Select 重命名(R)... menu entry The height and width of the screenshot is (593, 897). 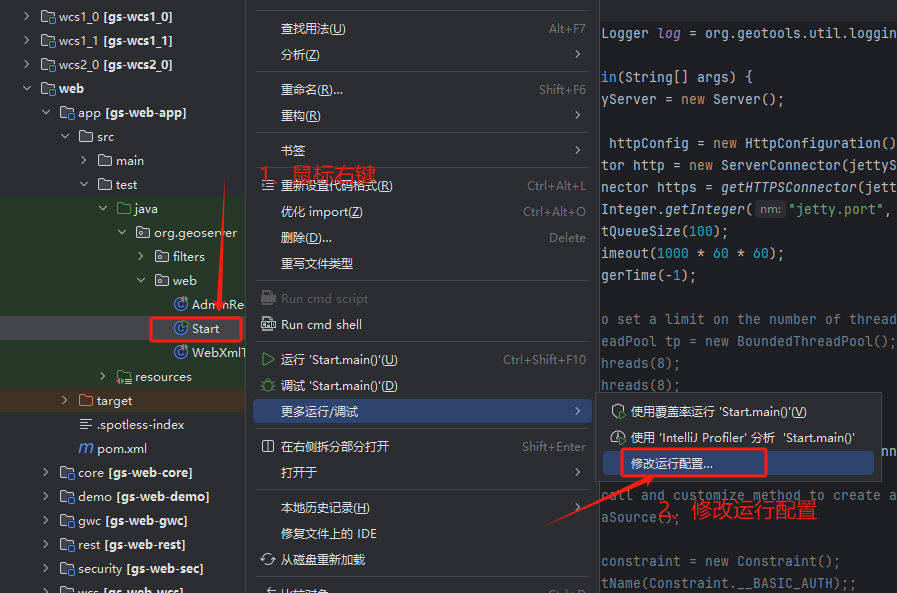pos(422,90)
